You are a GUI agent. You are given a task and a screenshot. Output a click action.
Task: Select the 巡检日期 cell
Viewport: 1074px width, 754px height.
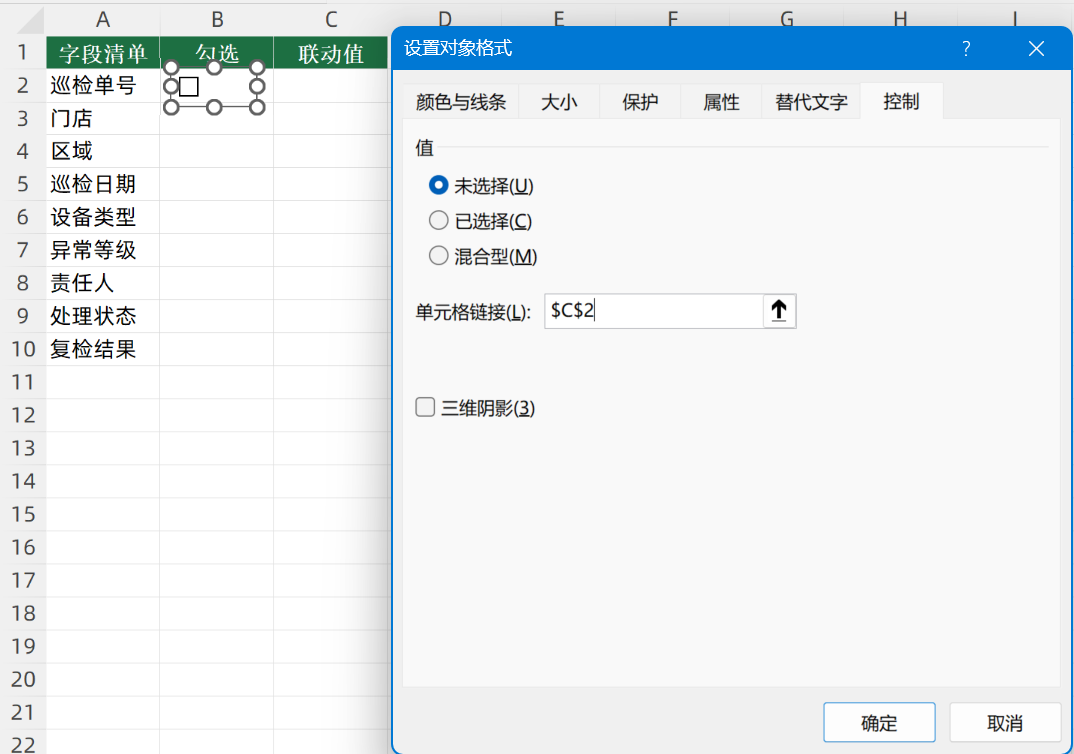(103, 184)
